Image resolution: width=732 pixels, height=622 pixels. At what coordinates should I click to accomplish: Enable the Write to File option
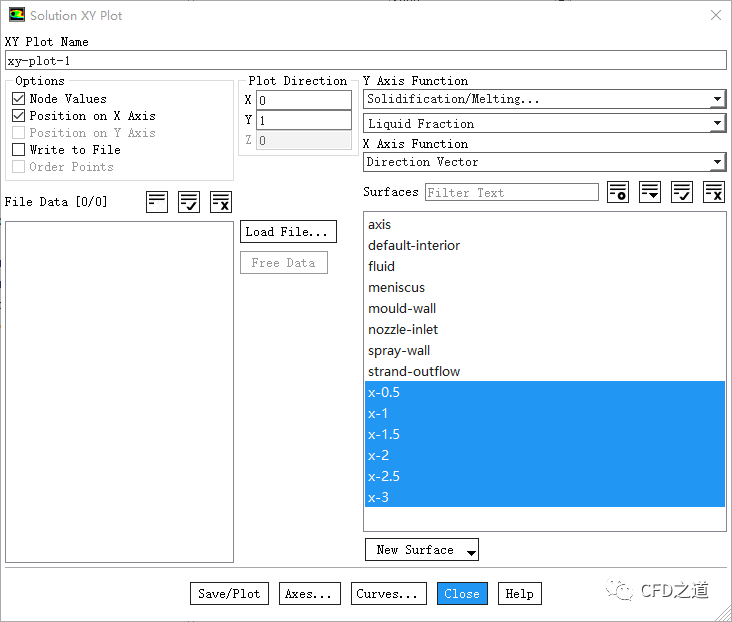point(19,150)
